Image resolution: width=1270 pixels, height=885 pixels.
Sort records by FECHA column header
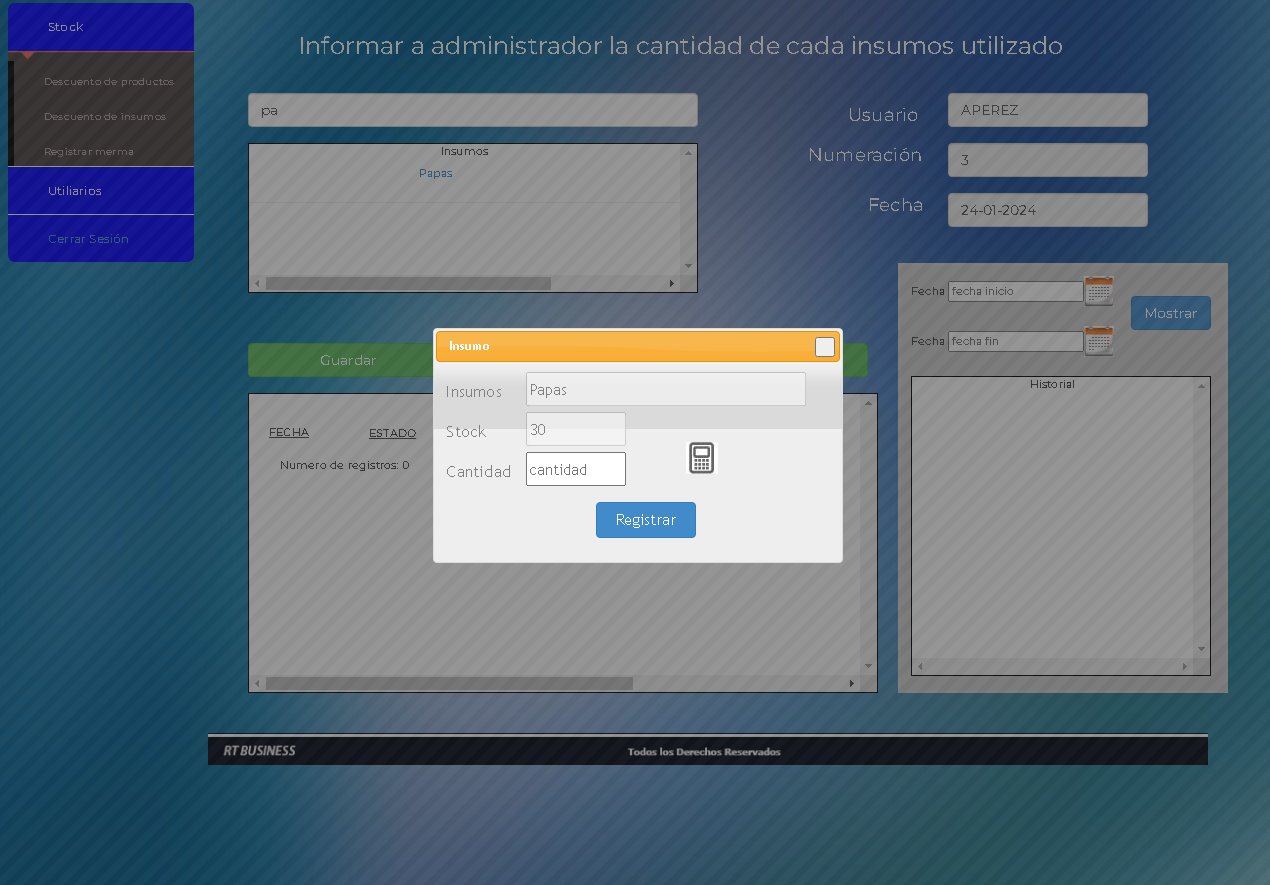click(x=288, y=432)
